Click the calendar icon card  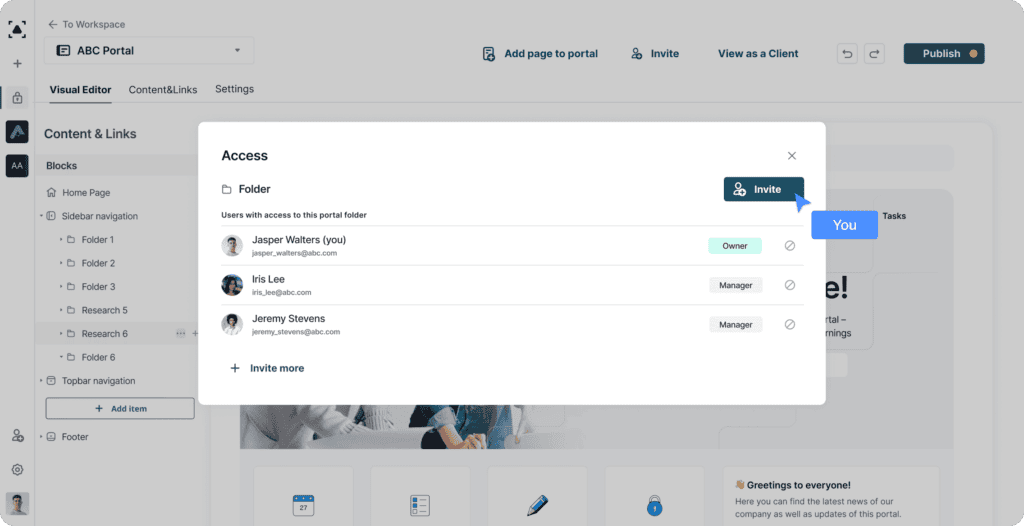pos(303,505)
